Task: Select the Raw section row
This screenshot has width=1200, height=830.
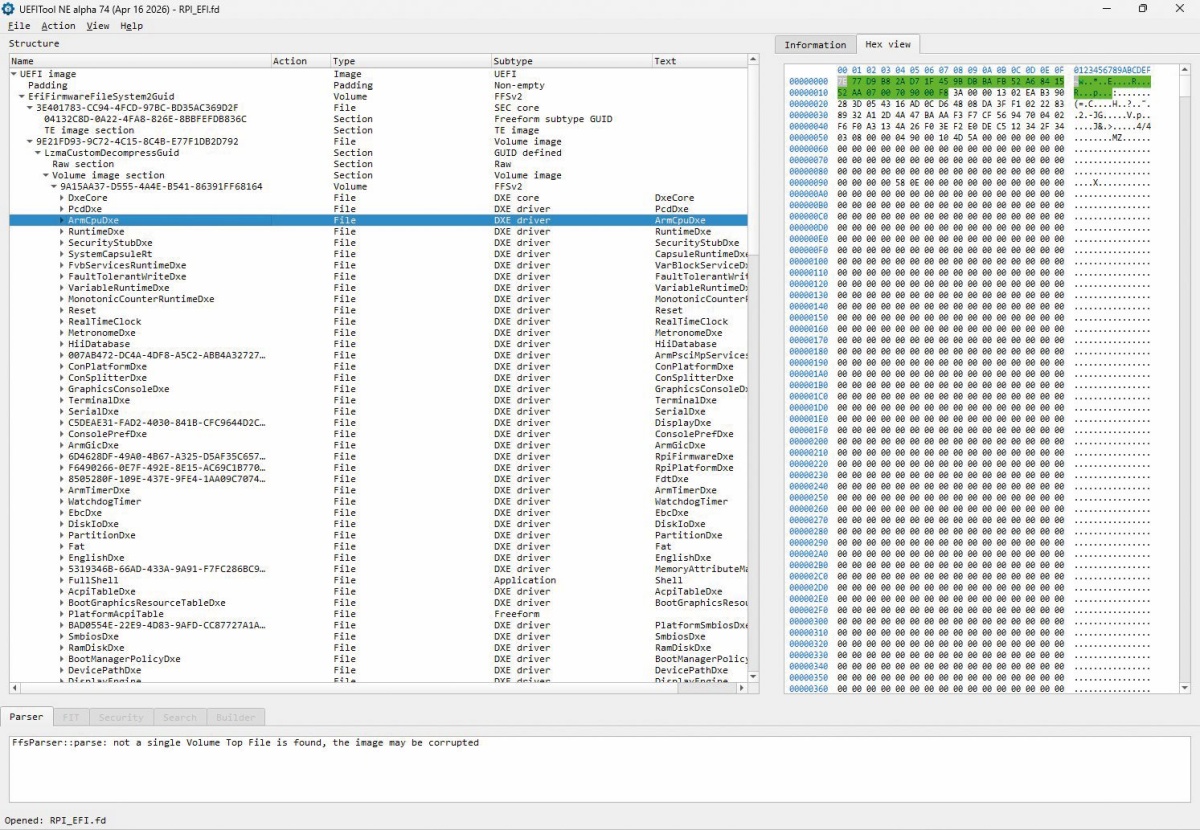Action: 378,164
